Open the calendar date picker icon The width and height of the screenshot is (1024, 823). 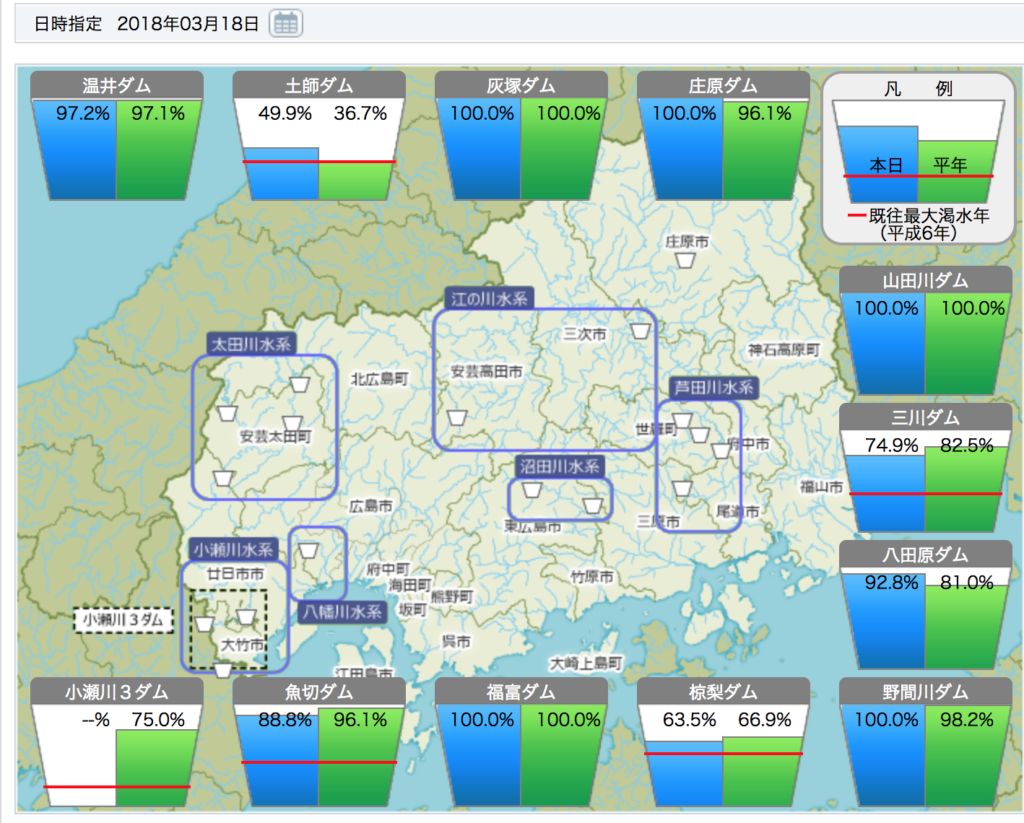point(287,24)
